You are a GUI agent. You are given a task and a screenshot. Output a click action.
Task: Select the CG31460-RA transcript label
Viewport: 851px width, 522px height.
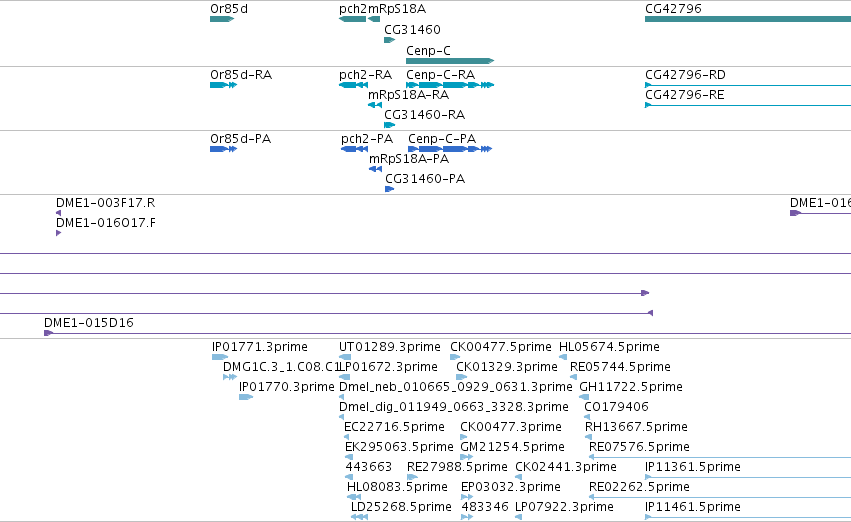point(424,115)
